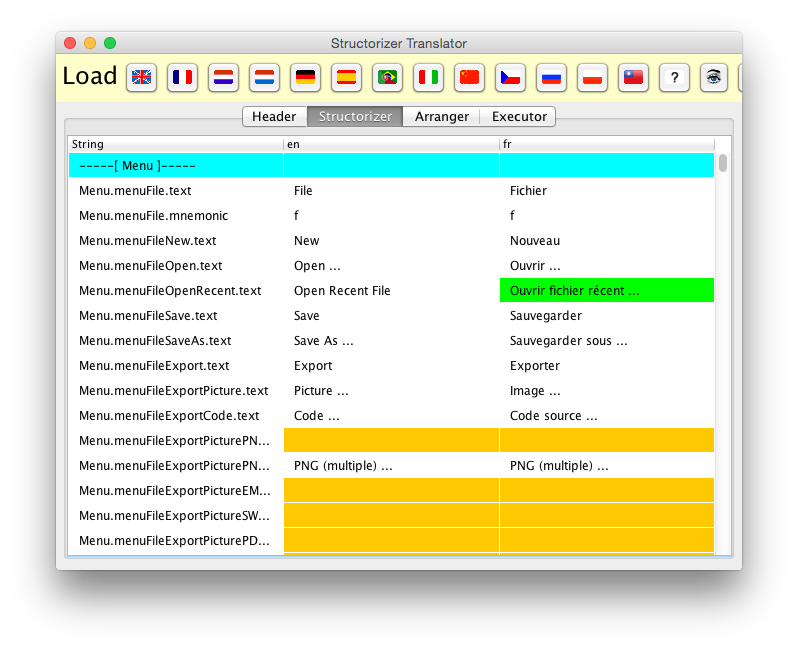
Task: Click the table vertical scrollbar thumb
Action: [723, 163]
